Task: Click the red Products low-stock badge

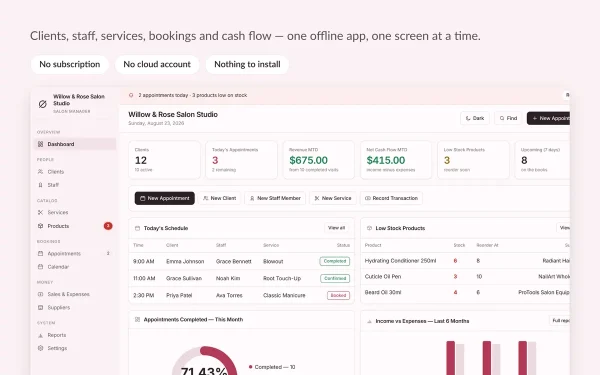Action: click(108, 226)
